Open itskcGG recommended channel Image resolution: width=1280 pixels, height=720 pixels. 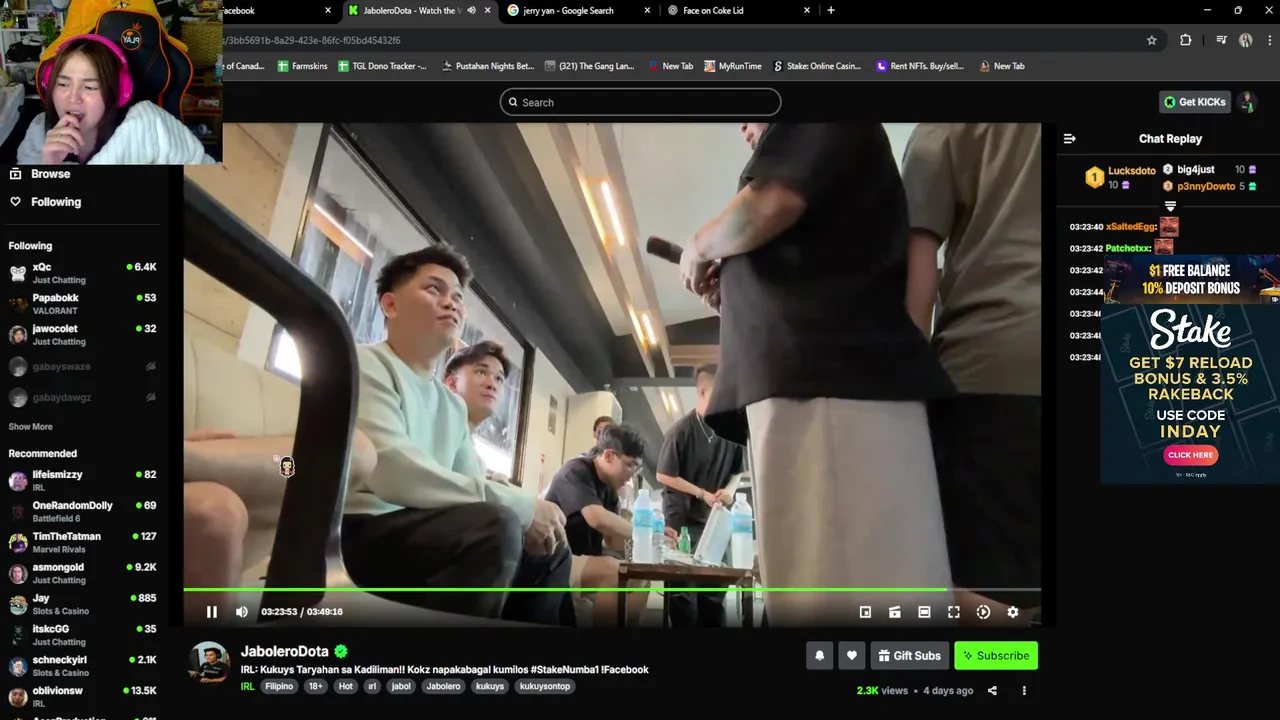coord(82,636)
